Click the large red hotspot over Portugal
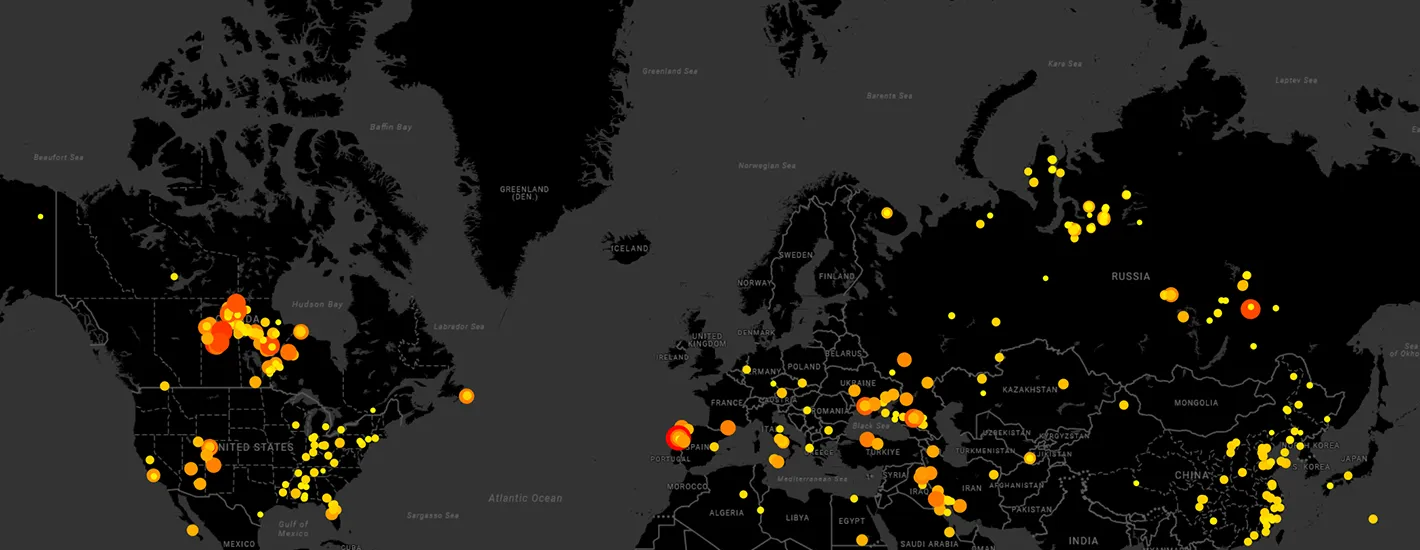The width and height of the screenshot is (1420, 550). (x=678, y=437)
